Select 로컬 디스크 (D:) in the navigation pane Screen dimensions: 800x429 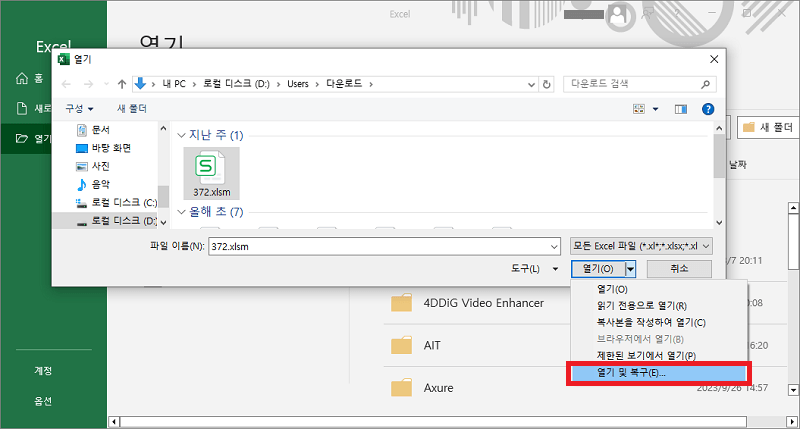116,221
